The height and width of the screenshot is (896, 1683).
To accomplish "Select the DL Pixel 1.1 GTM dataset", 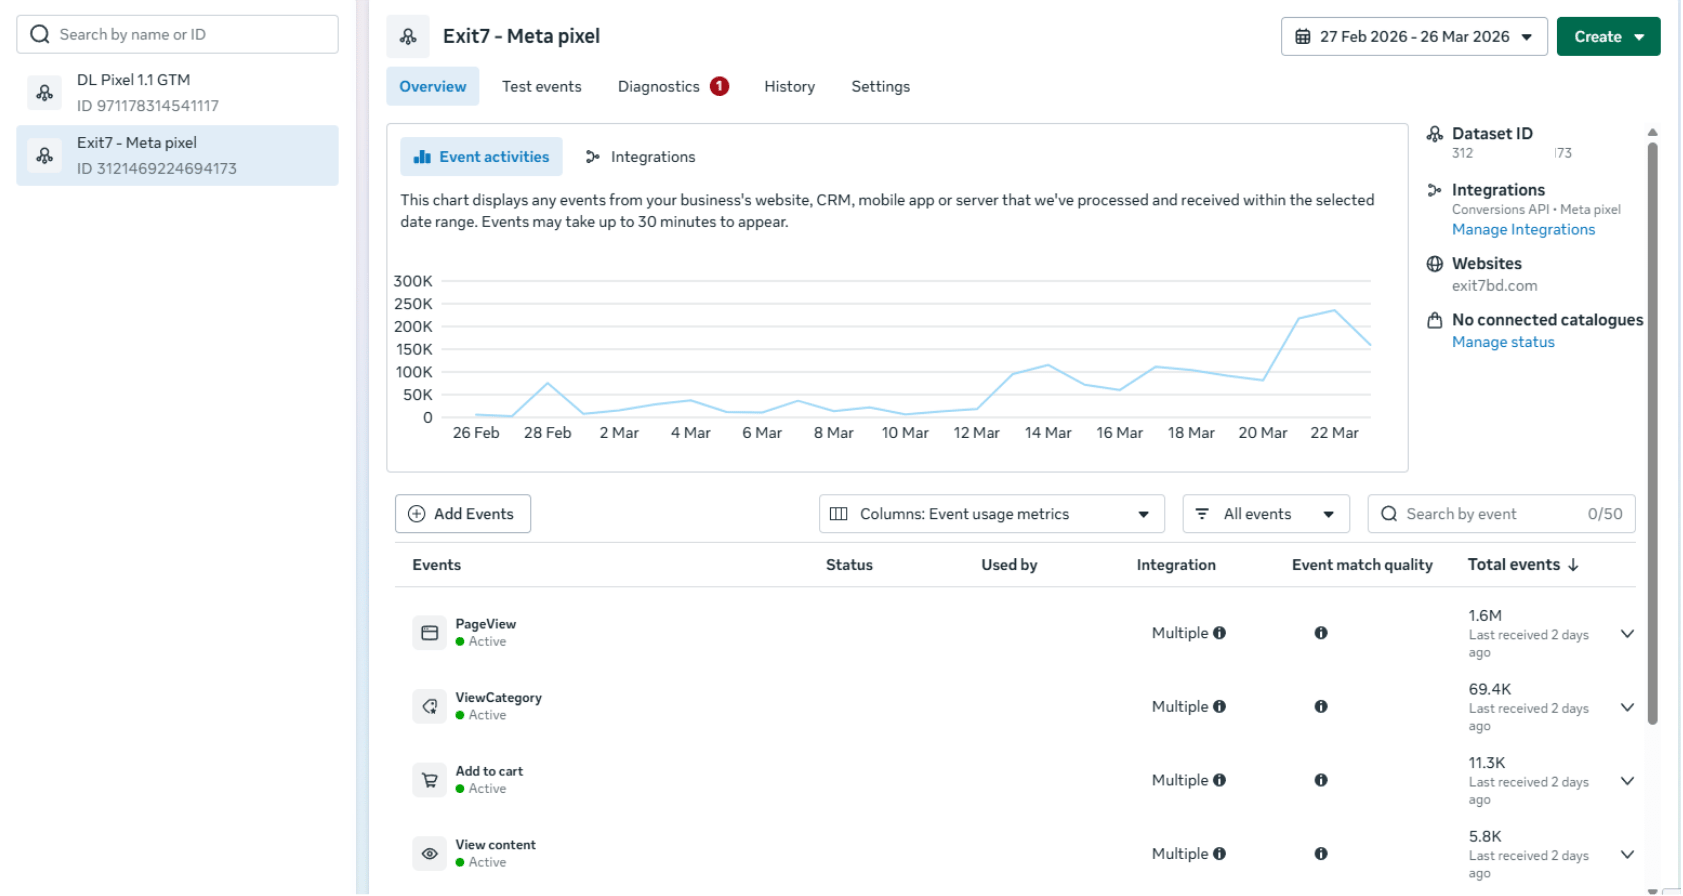I will 177,92.
